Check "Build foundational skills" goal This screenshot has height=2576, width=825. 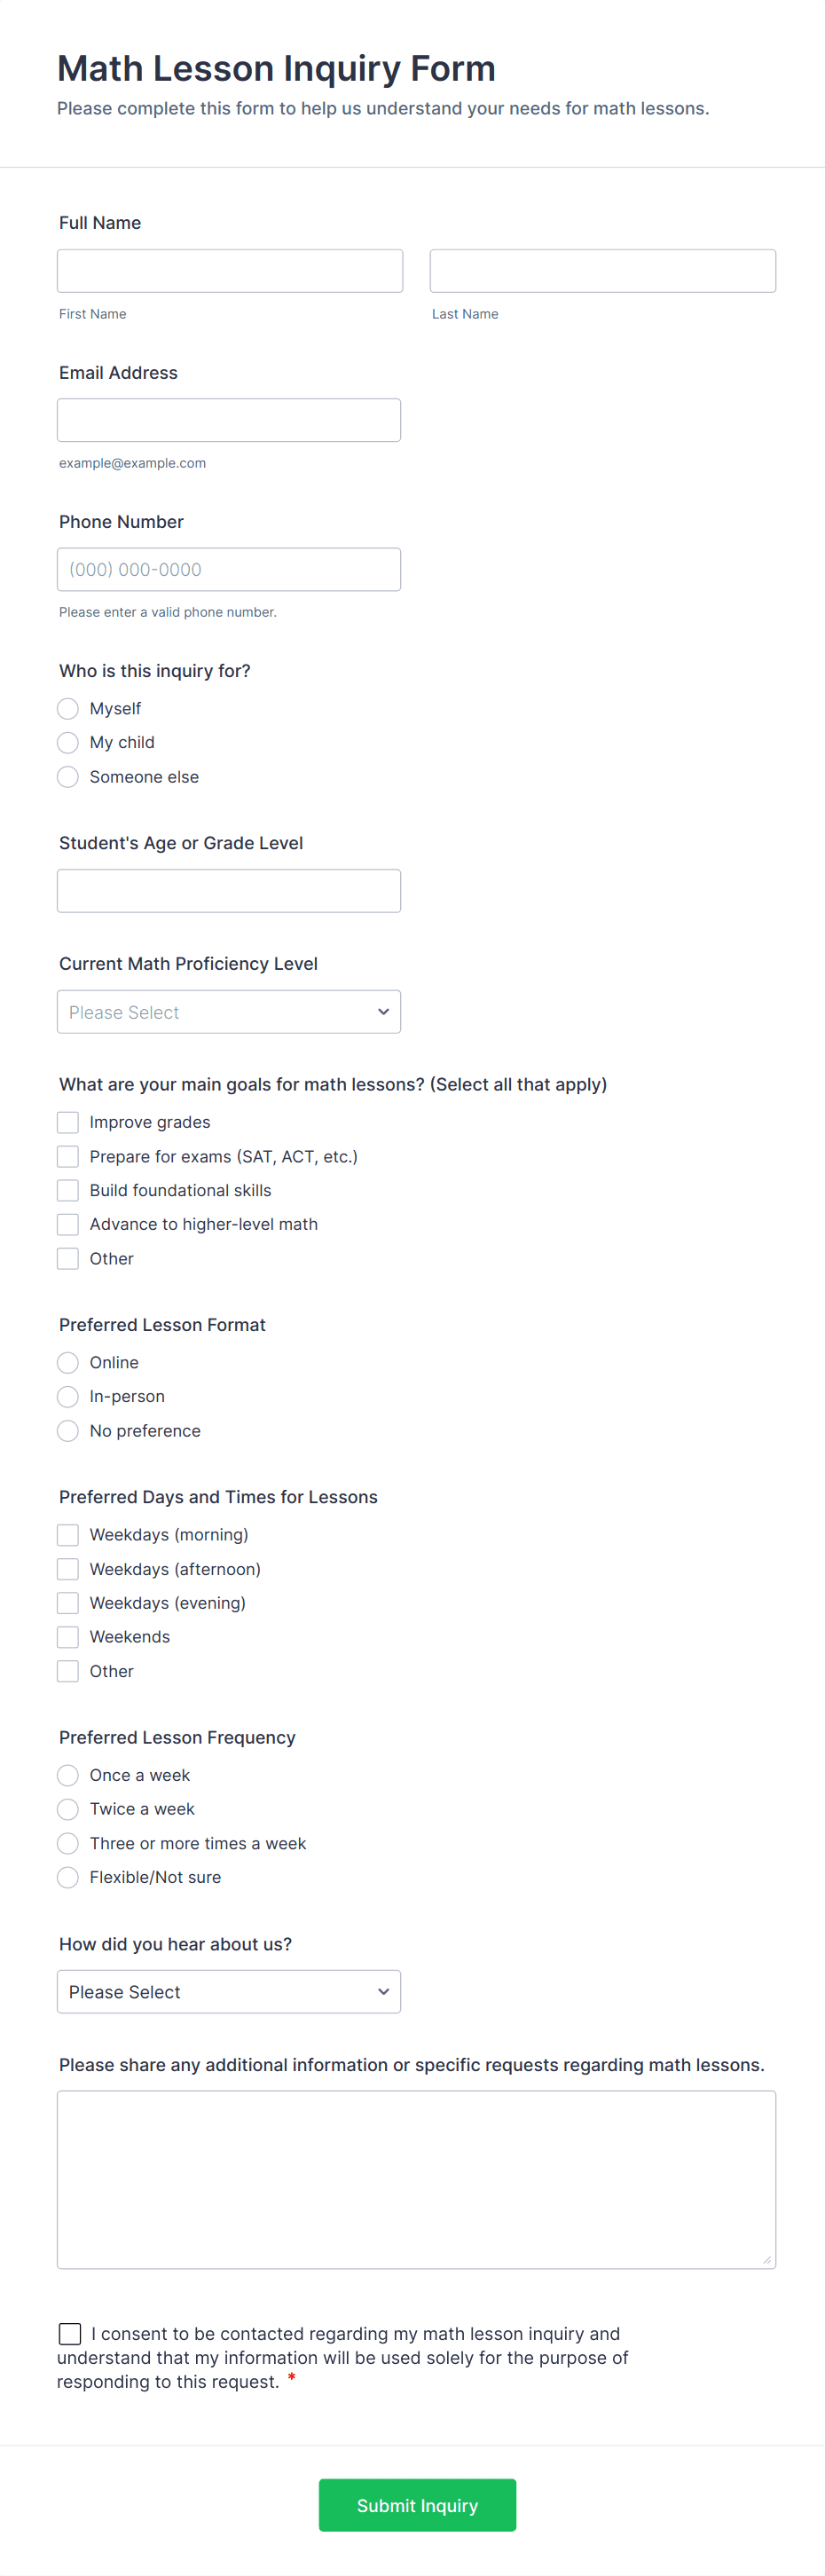click(67, 1190)
